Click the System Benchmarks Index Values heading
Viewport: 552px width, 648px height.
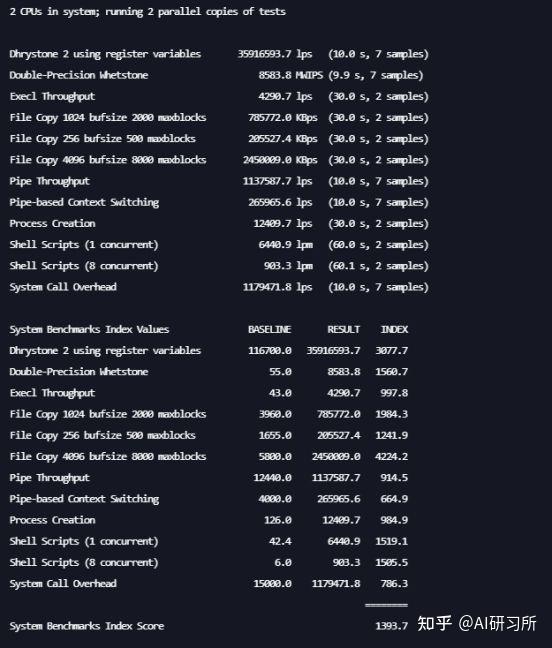pyautogui.click(x=89, y=329)
